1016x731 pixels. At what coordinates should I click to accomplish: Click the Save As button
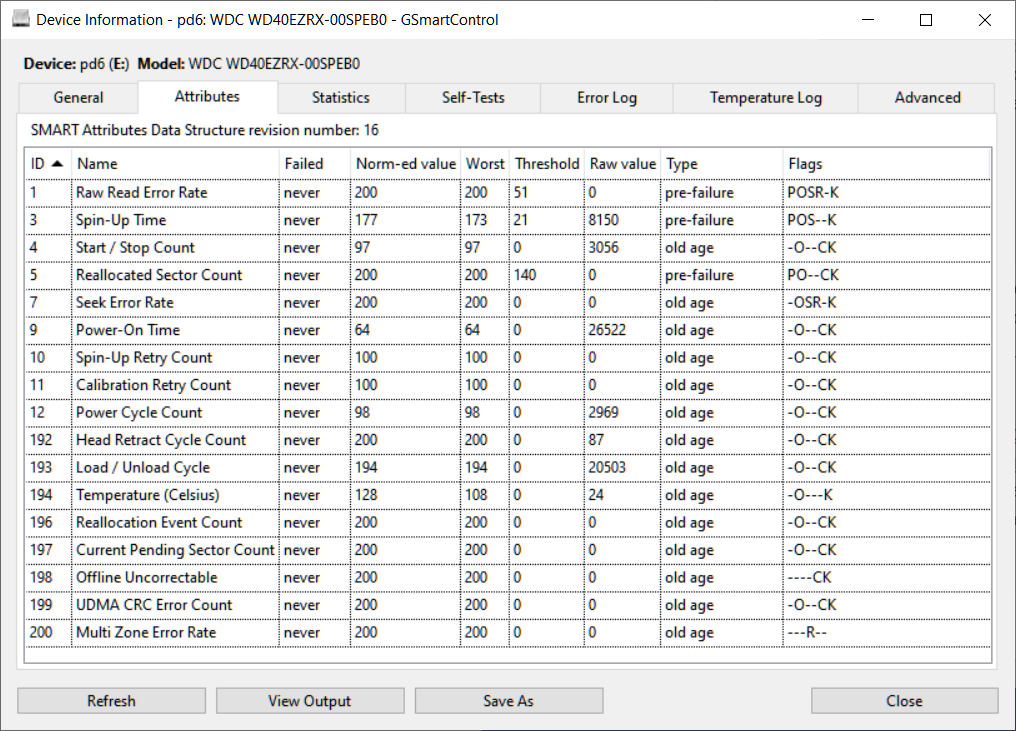tap(509, 701)
